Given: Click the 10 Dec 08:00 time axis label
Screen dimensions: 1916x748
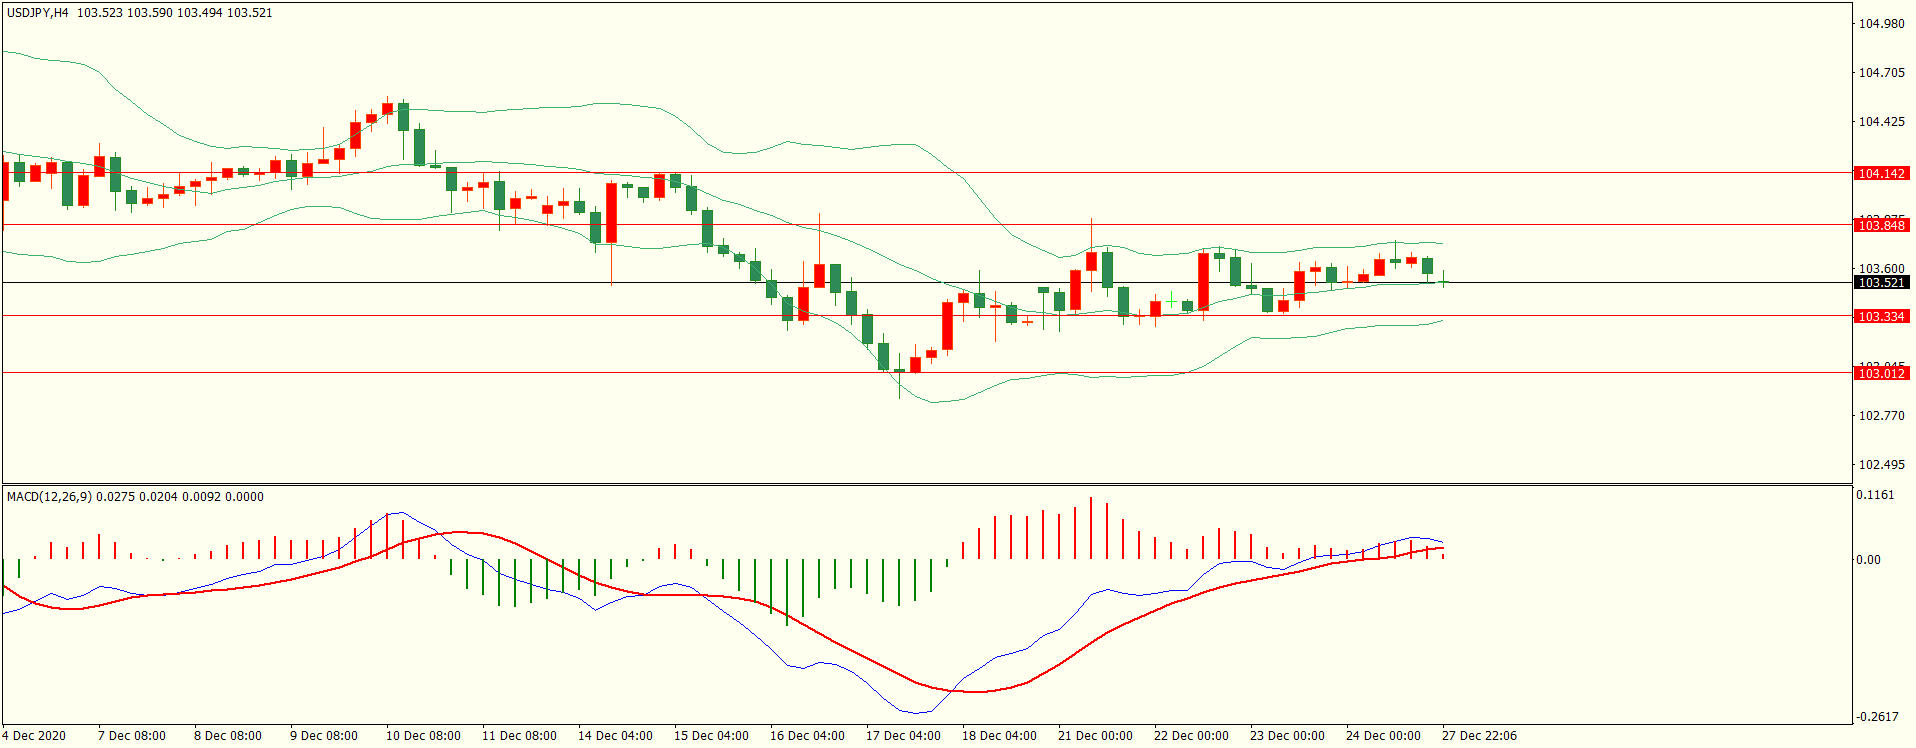Looking at the screenshot, I should pyautogui.click(x=423, y=736).
